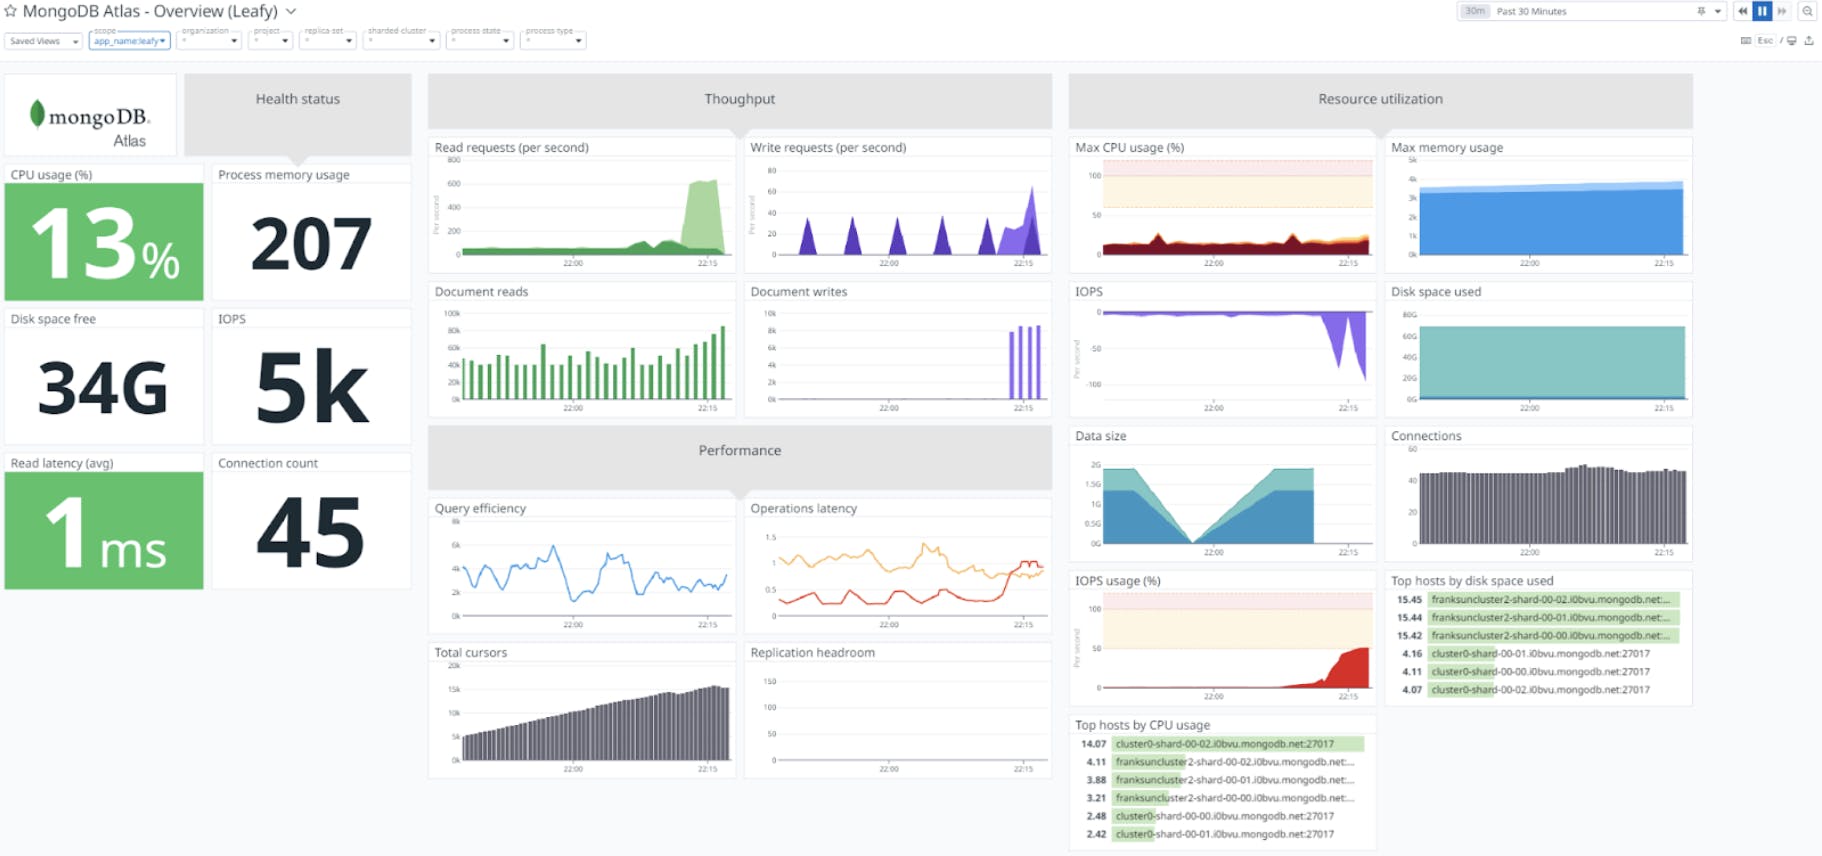The image size is (1822, 856).
Task: Step the time frame forward
Action: (x=1781, y=11)
